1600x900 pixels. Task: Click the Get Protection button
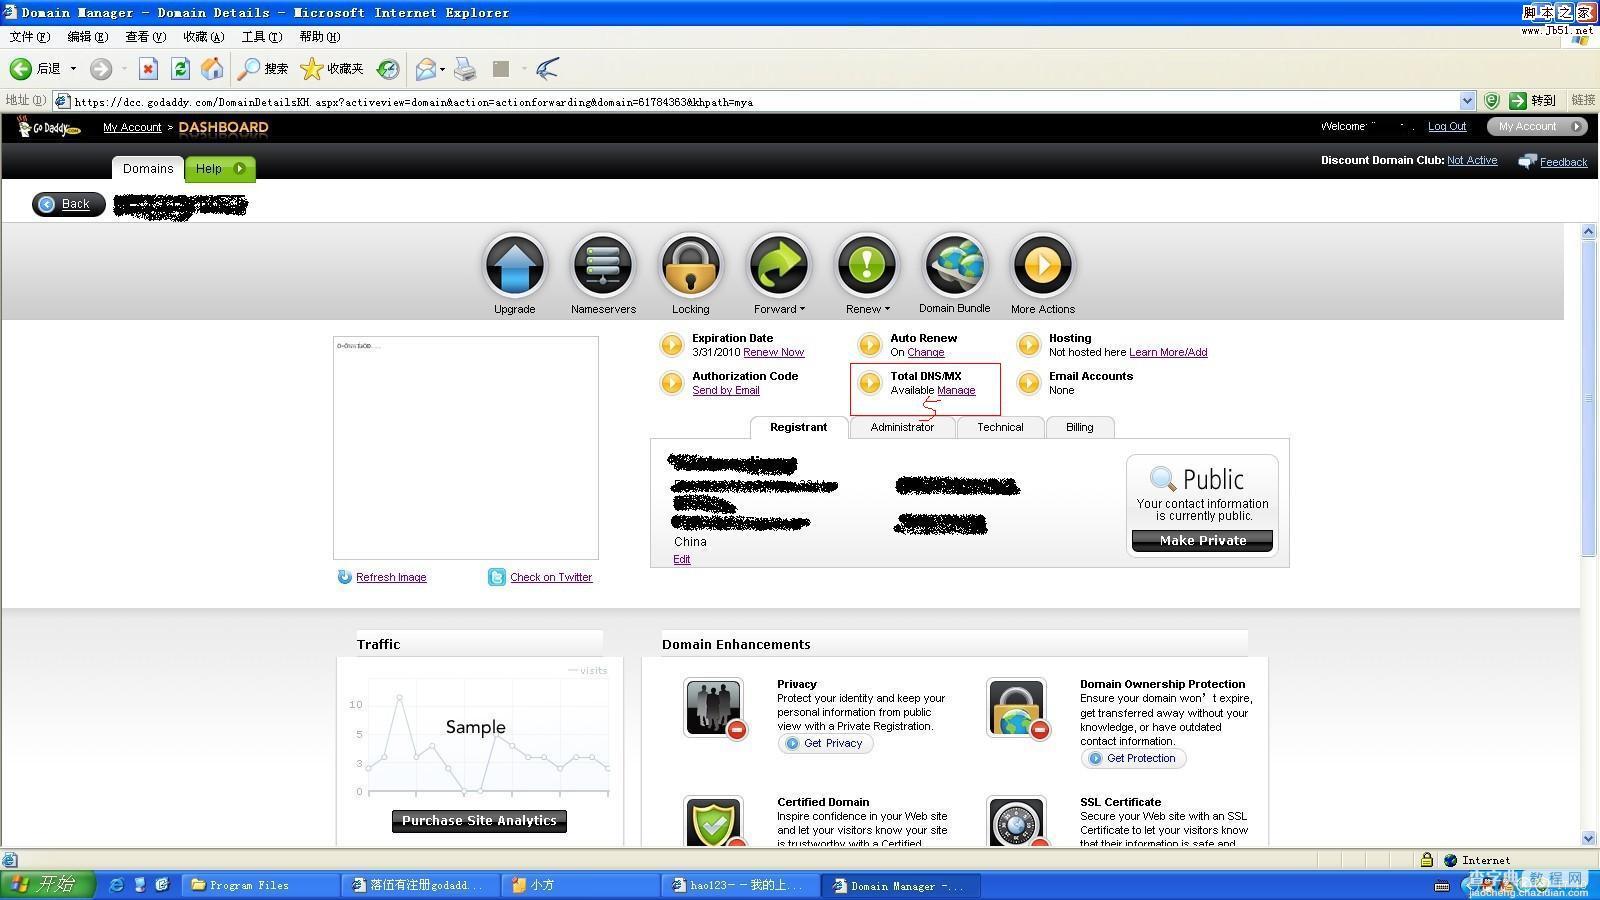(1133, 758)
